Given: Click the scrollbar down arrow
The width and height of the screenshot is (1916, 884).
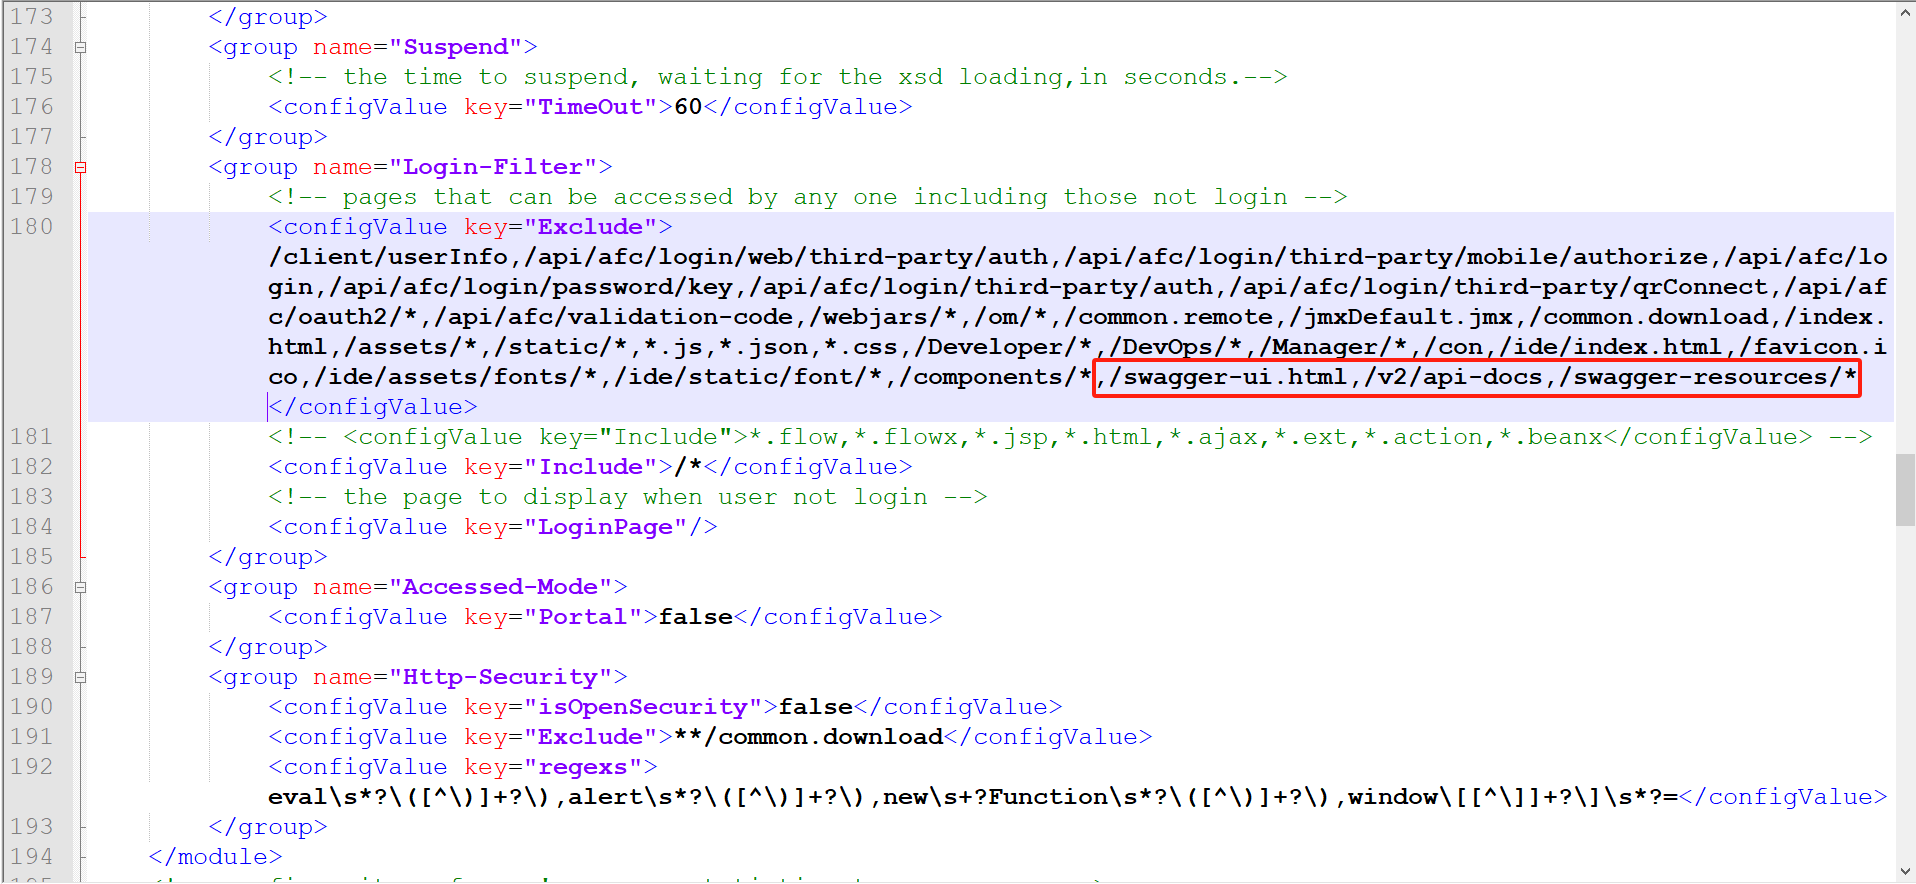Looking at the screenshot, I should pos(1905,871).
